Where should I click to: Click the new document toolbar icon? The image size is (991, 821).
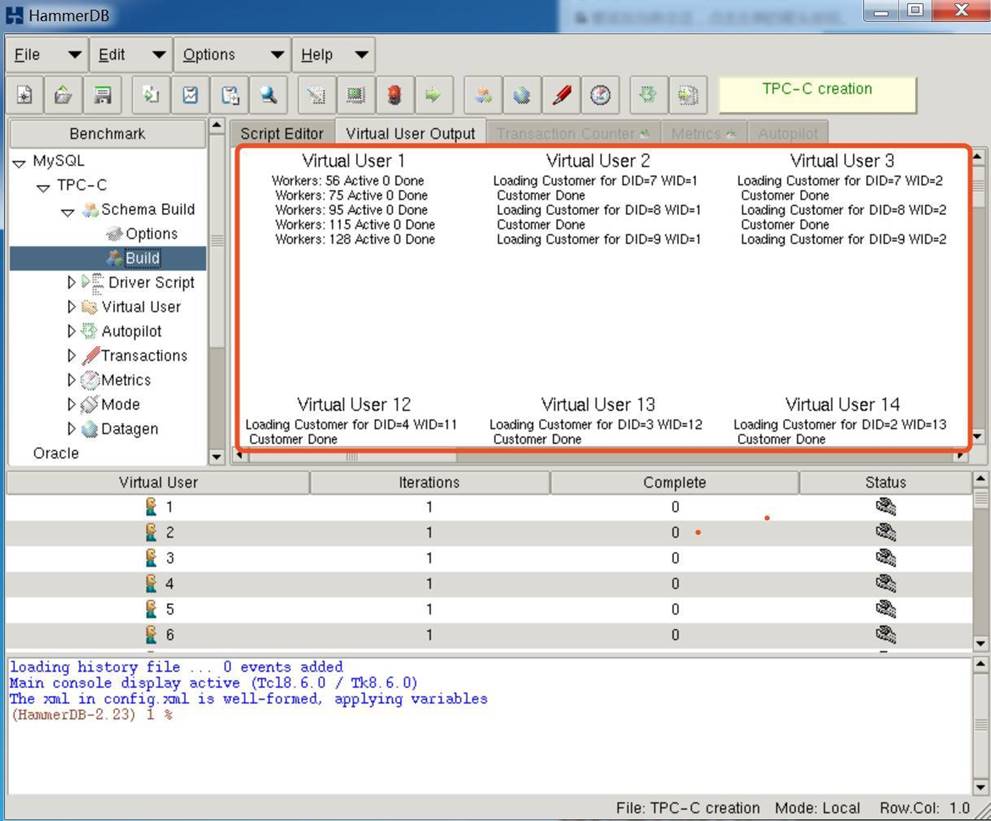coord(24,94)
